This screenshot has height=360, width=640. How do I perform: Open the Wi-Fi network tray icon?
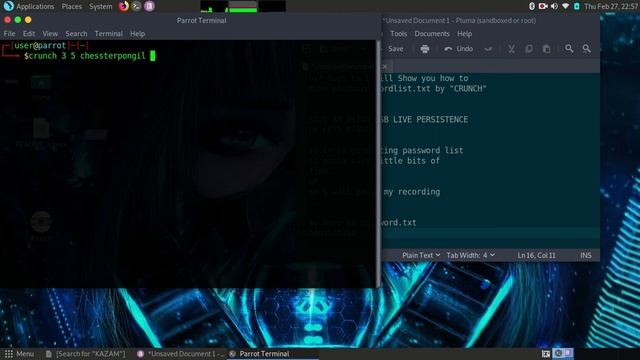tap(565, 6)
